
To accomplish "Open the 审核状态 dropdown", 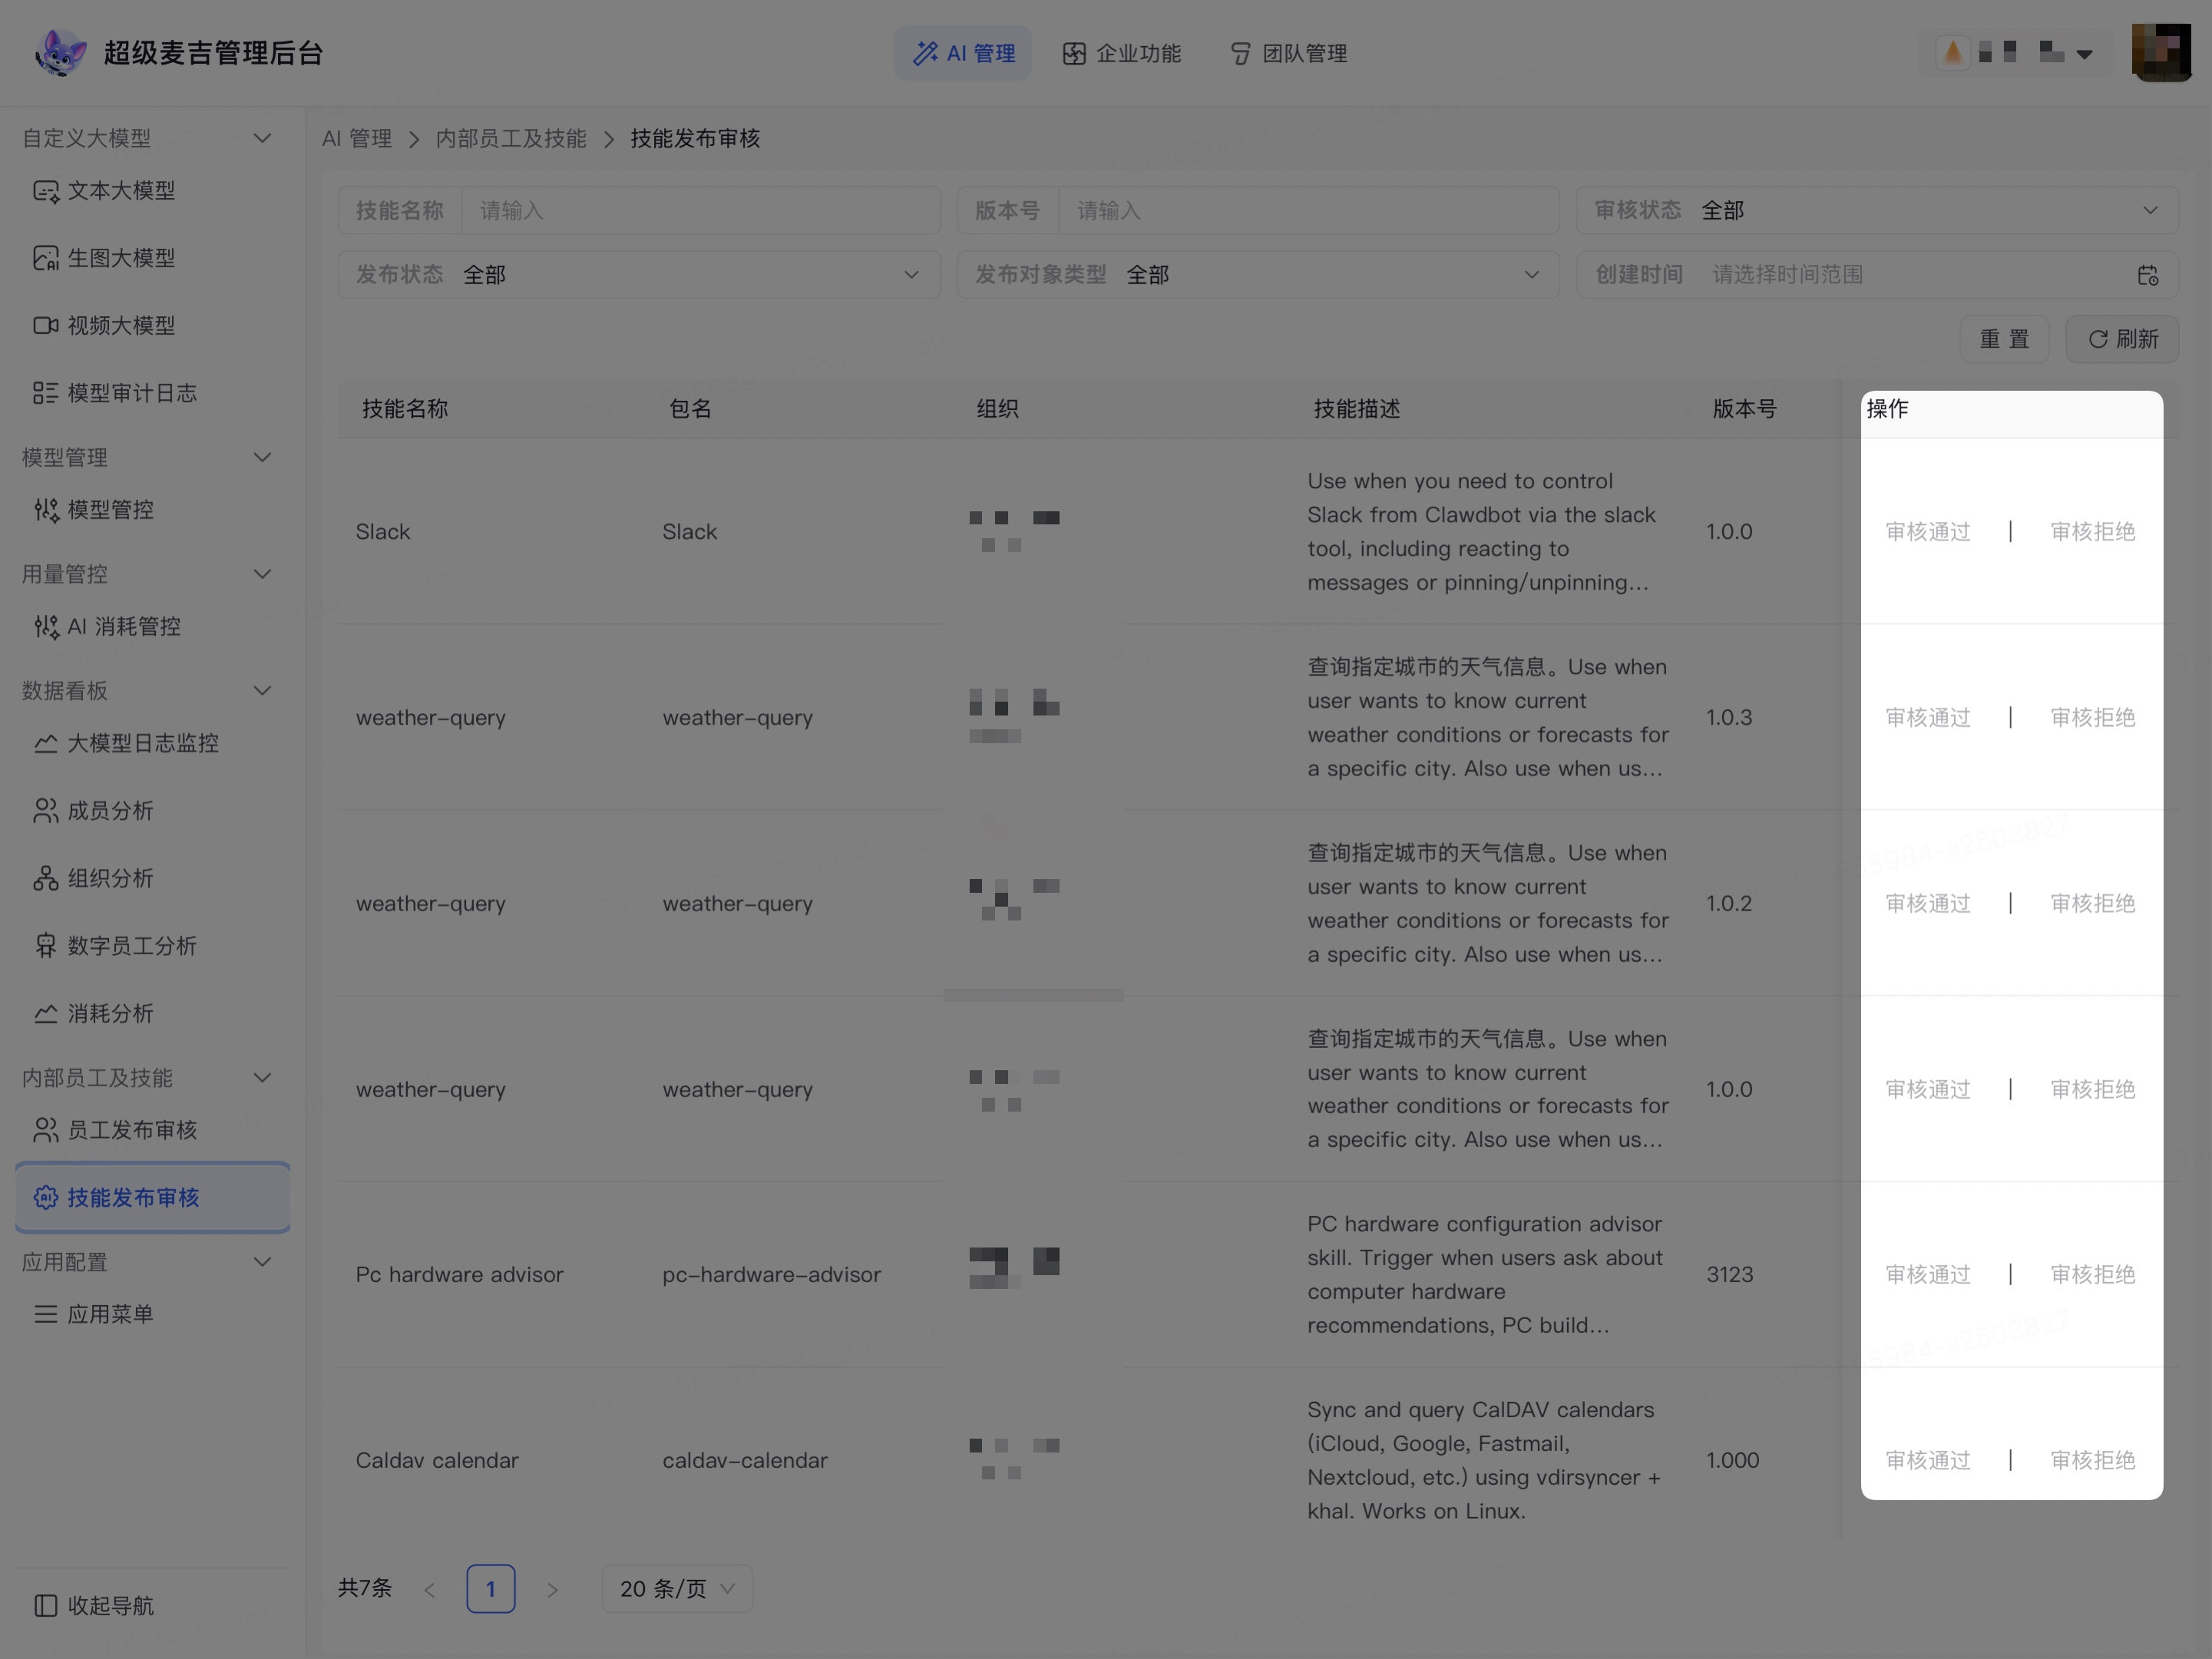I will (x=1877, y=210).
